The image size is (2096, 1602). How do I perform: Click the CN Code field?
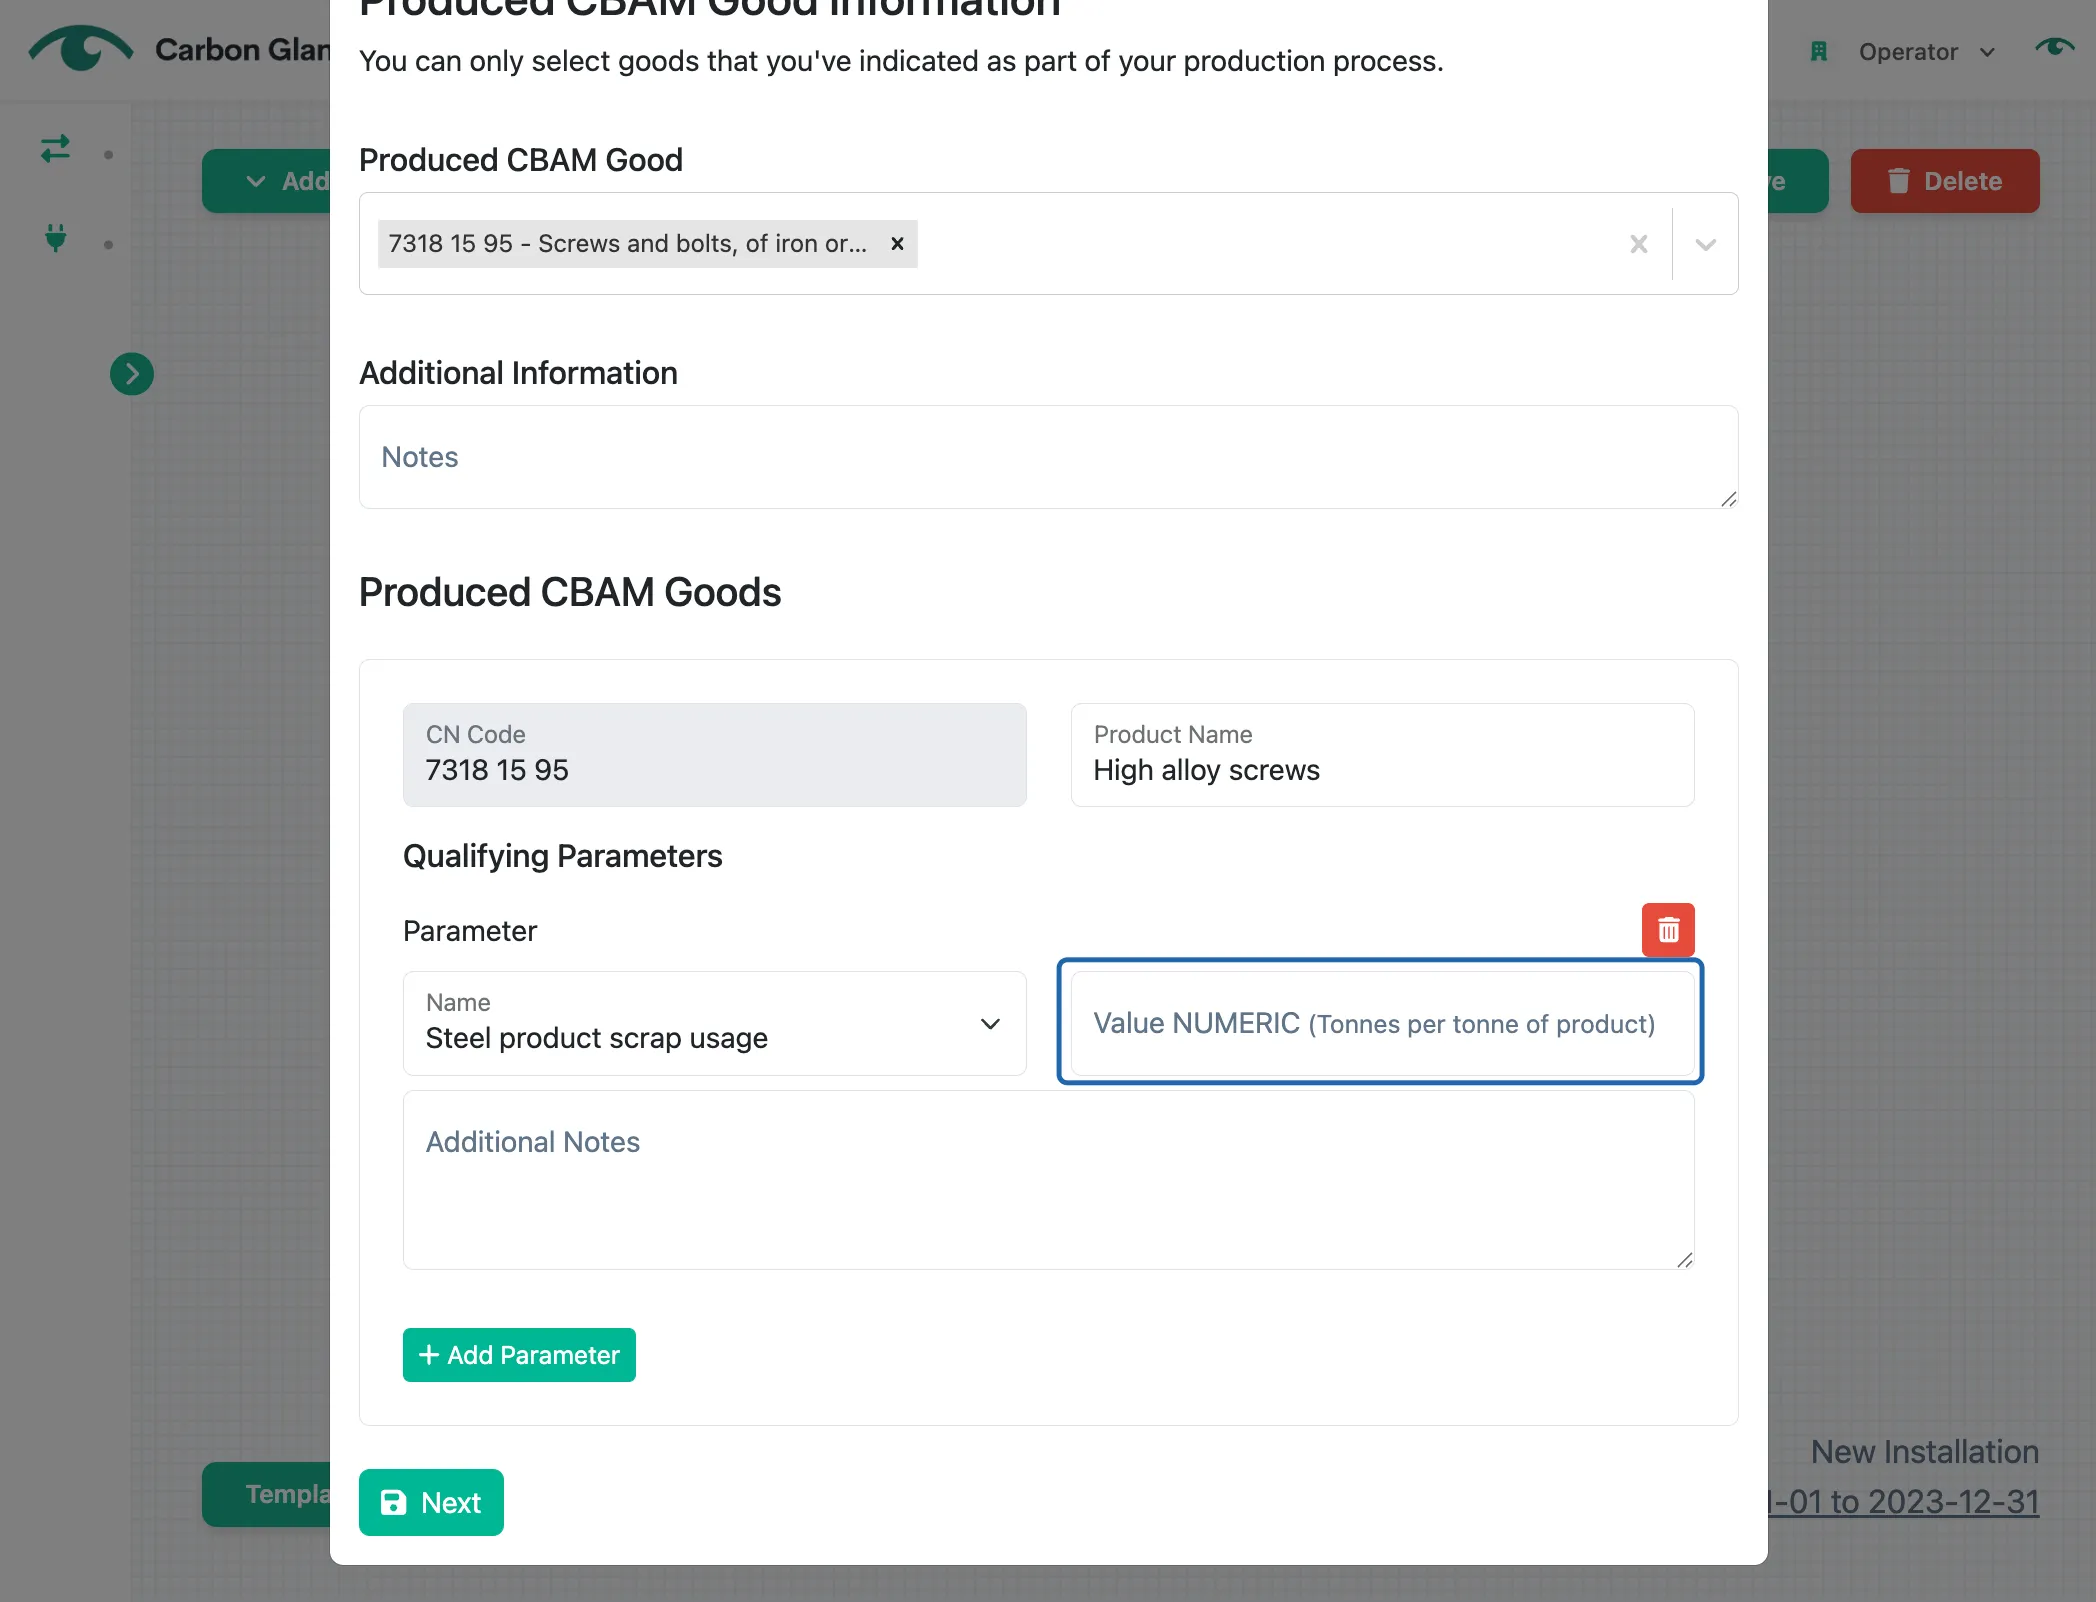tap(714, 755)
